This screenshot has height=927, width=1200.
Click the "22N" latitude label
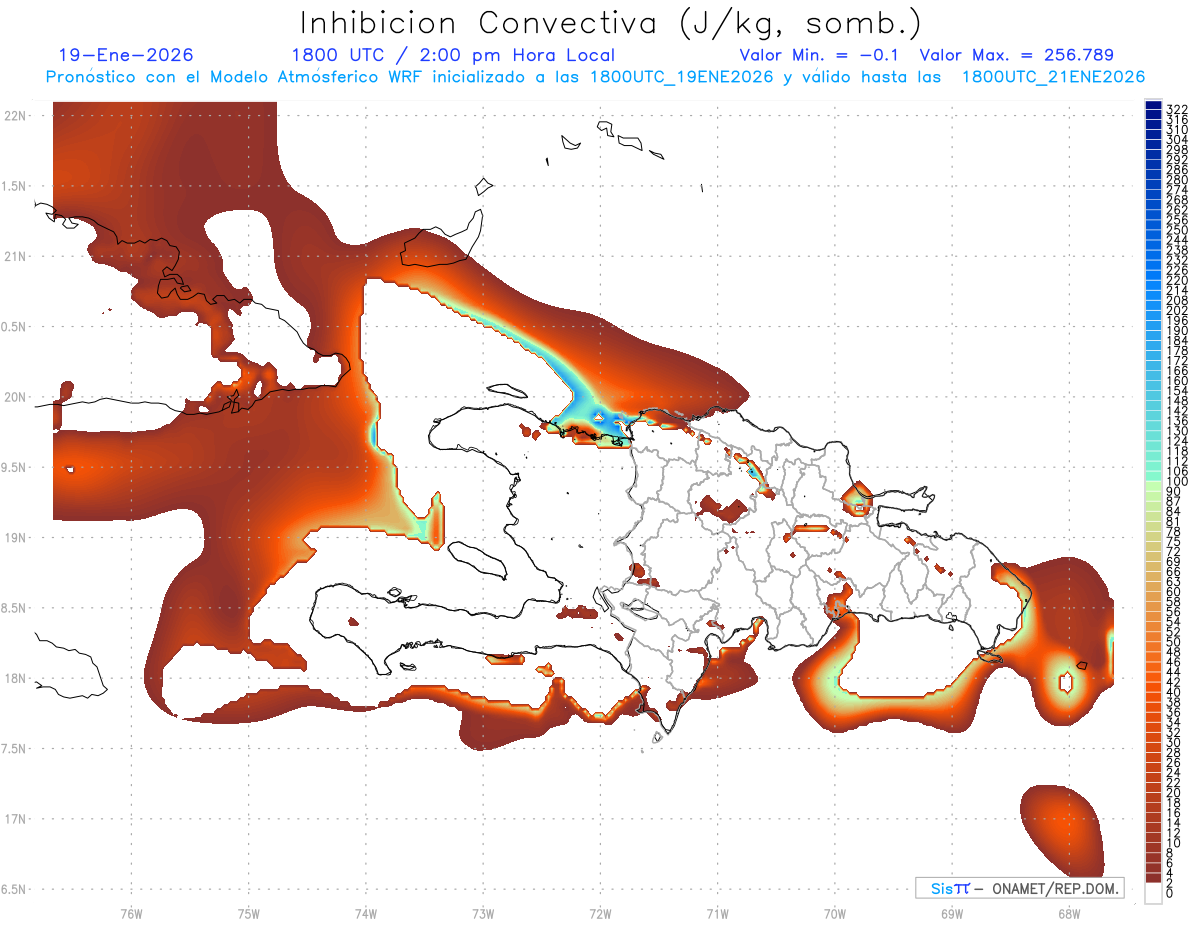(15, 116)
